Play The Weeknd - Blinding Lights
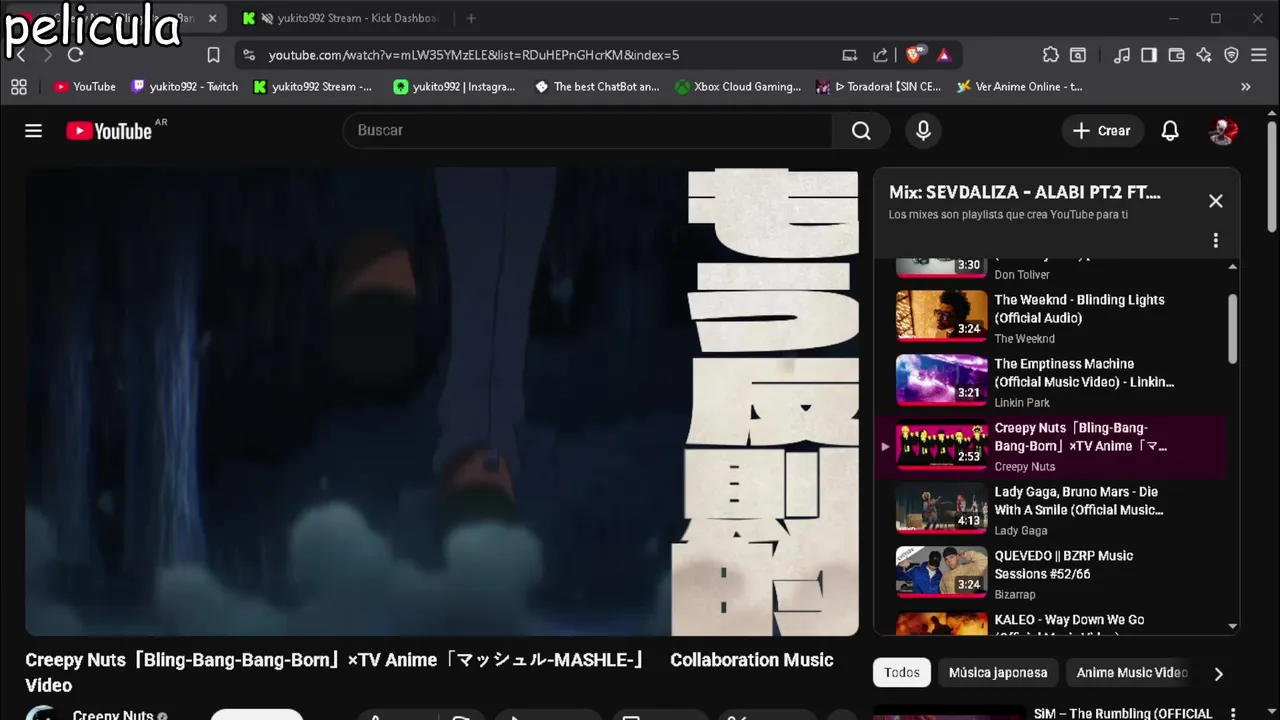This screenshot has width=1280, height=720. click(x=1050, y=318)
